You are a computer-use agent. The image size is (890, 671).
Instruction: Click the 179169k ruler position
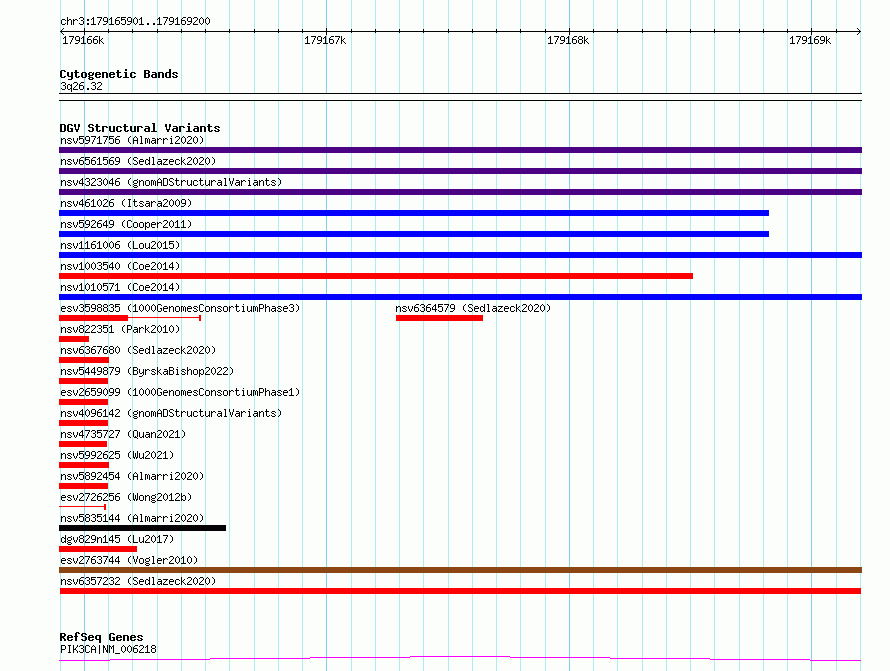coord(810,40)
